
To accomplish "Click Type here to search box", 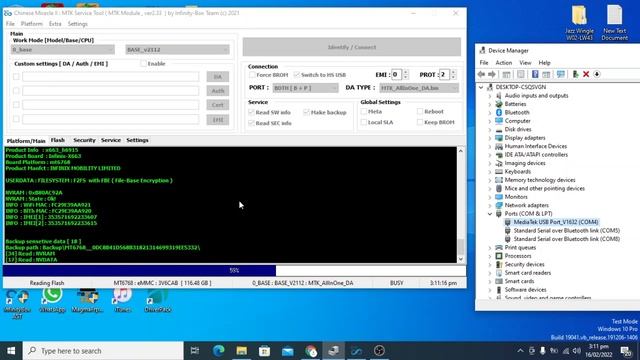I will [x=103, y=351].
